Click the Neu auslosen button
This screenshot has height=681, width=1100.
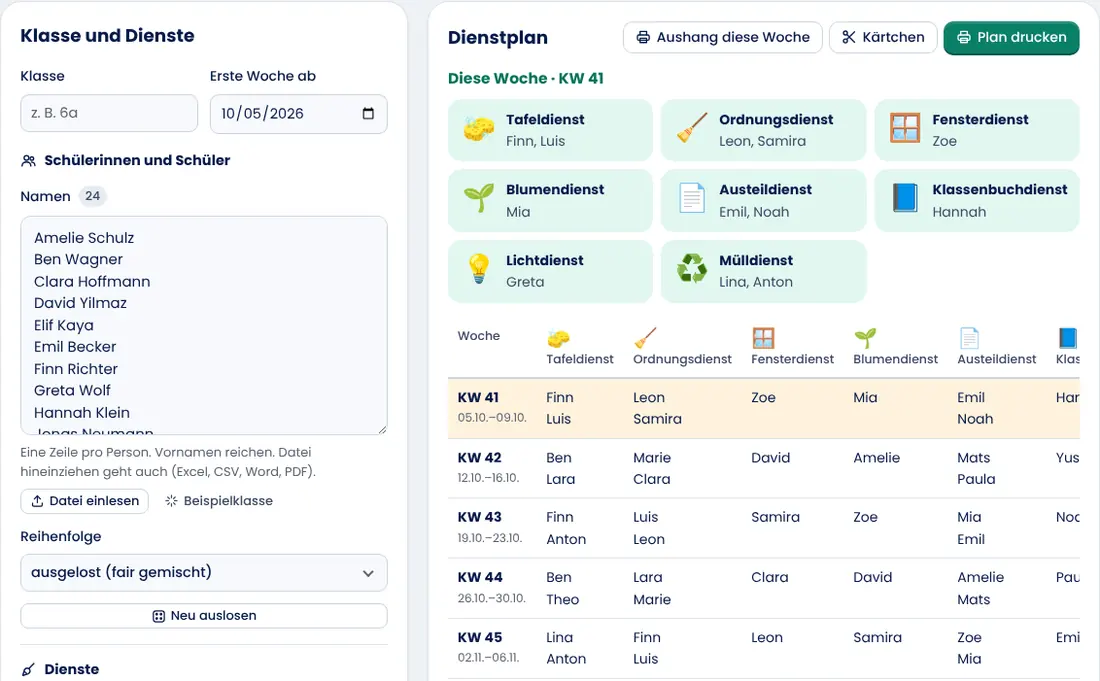tap(204, 616)
